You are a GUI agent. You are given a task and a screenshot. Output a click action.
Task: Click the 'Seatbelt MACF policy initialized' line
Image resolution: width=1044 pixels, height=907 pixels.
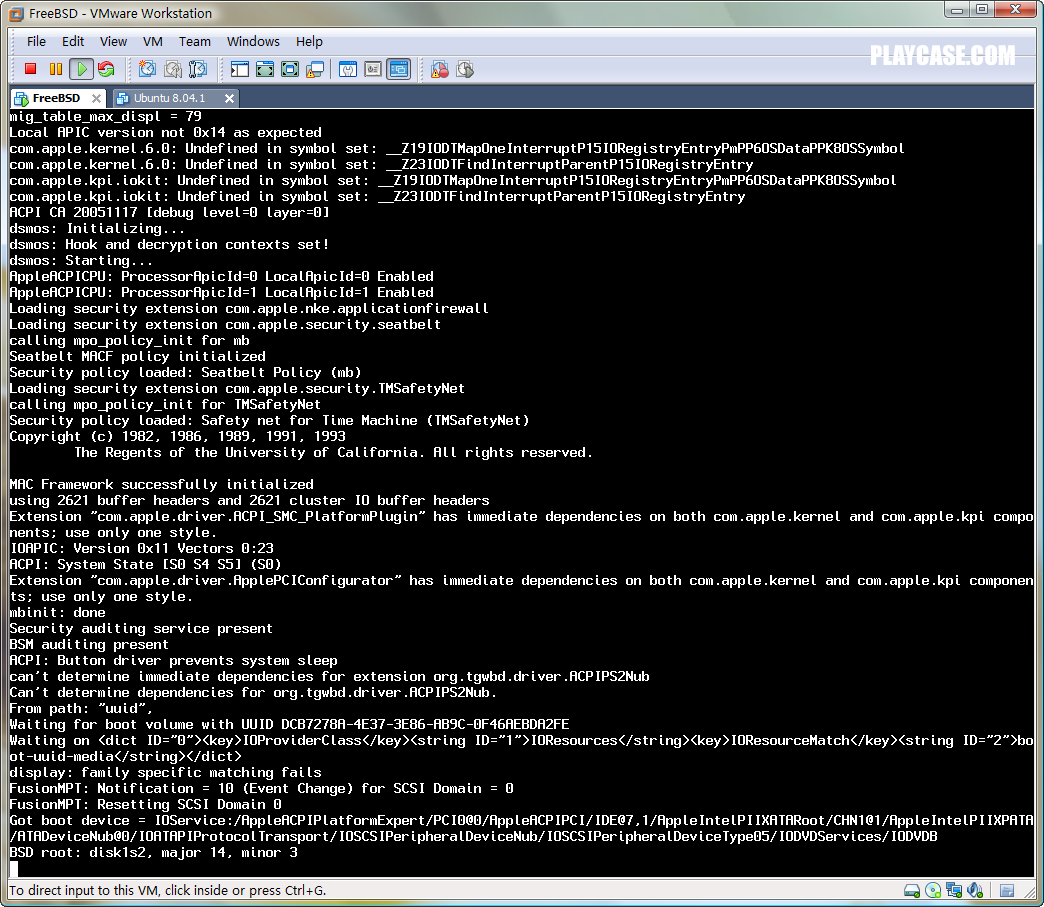pyautogui.click(x=137, y=356)
